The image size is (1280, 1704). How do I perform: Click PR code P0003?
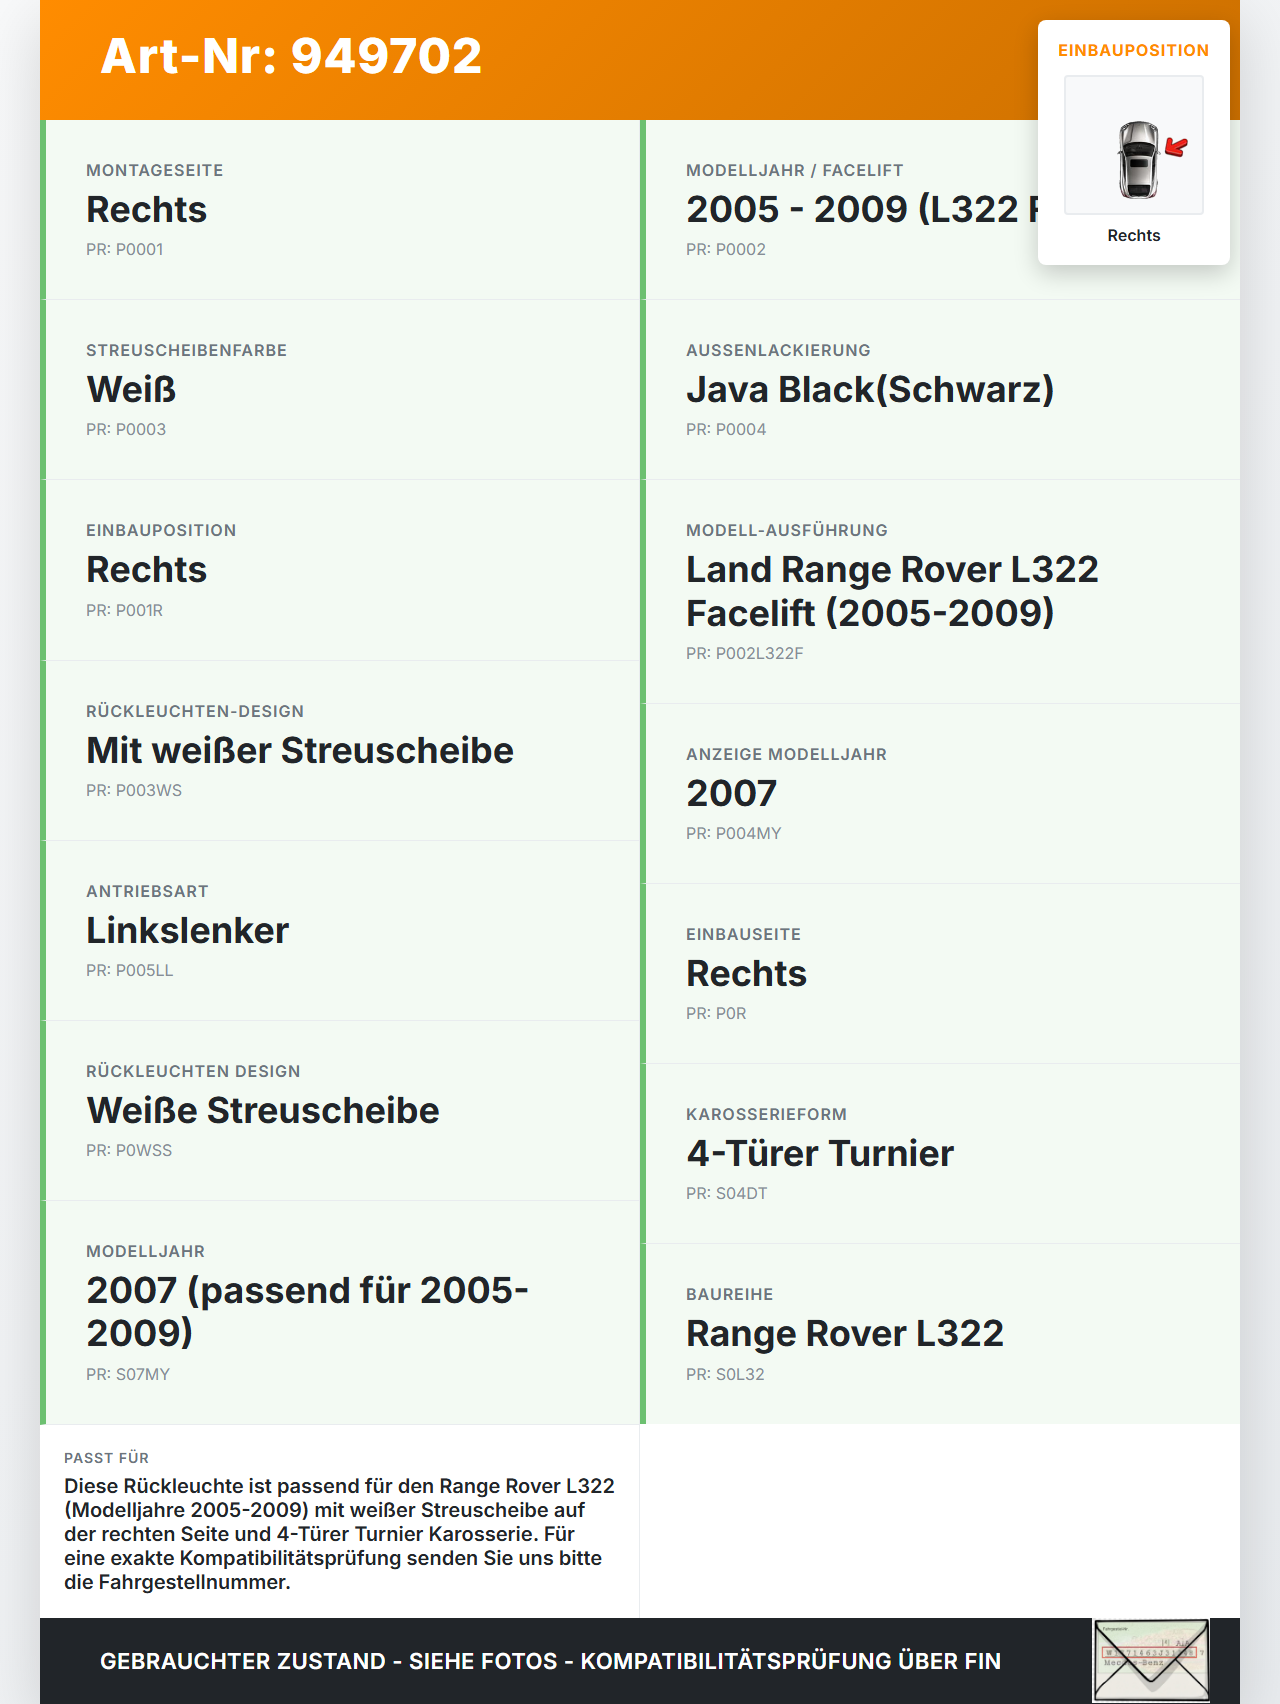(126, 429)
